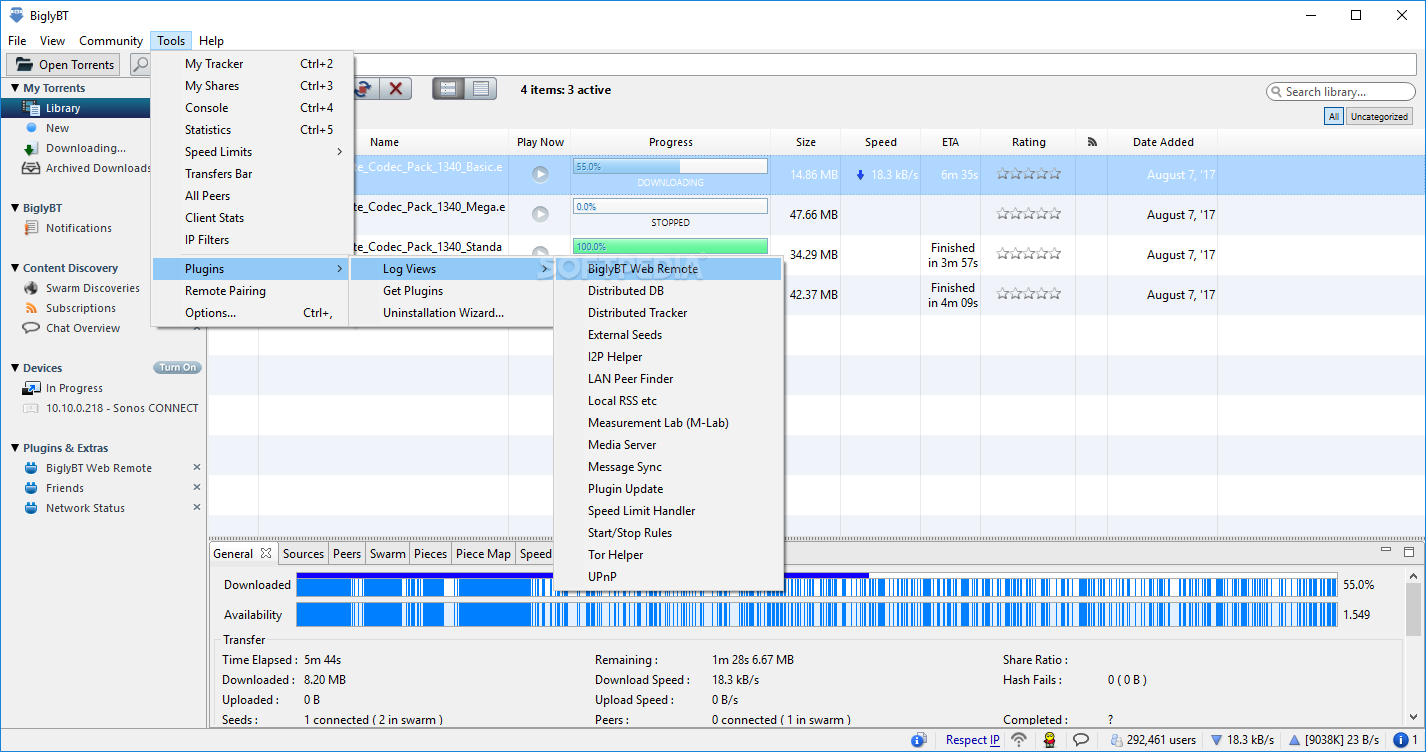Click the Respect IP status link
Screen dimensions: 1426x752
(973, 740)
